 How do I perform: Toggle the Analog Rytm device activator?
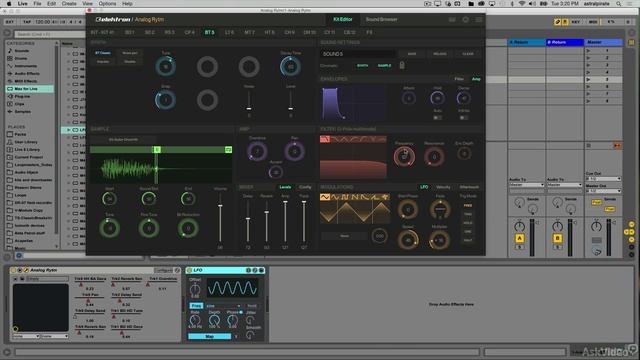[x=13, y=270]
